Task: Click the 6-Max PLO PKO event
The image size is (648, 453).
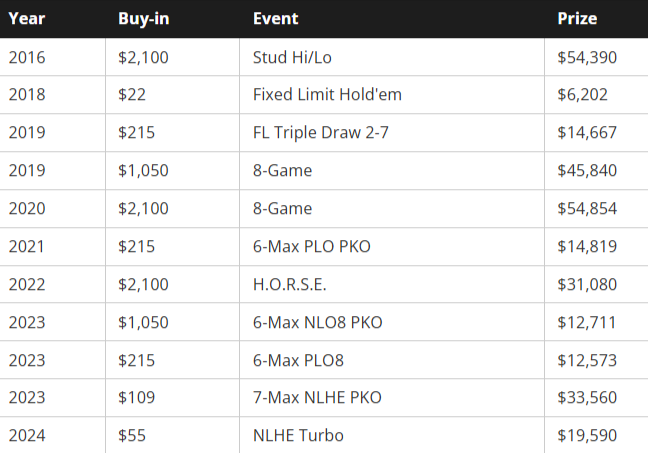Action: point(311,246)
